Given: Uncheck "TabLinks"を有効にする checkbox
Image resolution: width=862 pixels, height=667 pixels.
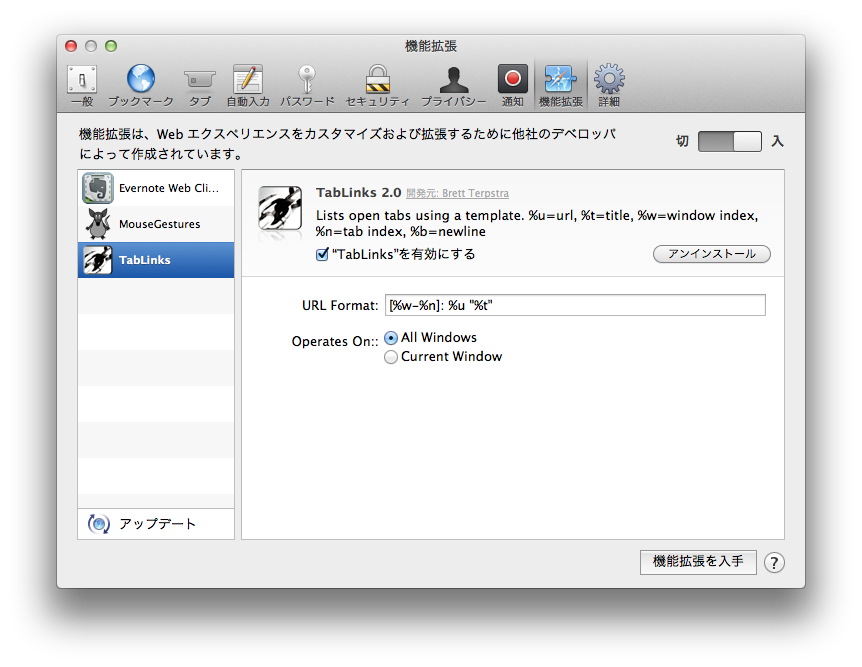Looking at the screenshot, I should point(323,254).
